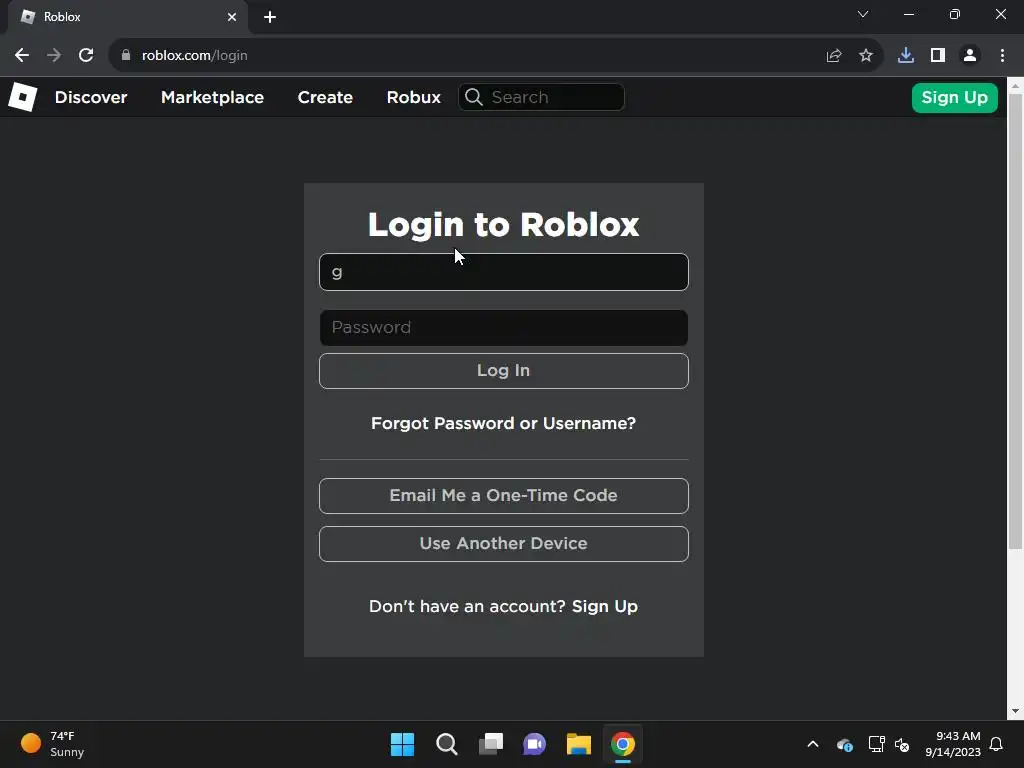Close the Chrome window

tap(1000, 14)
